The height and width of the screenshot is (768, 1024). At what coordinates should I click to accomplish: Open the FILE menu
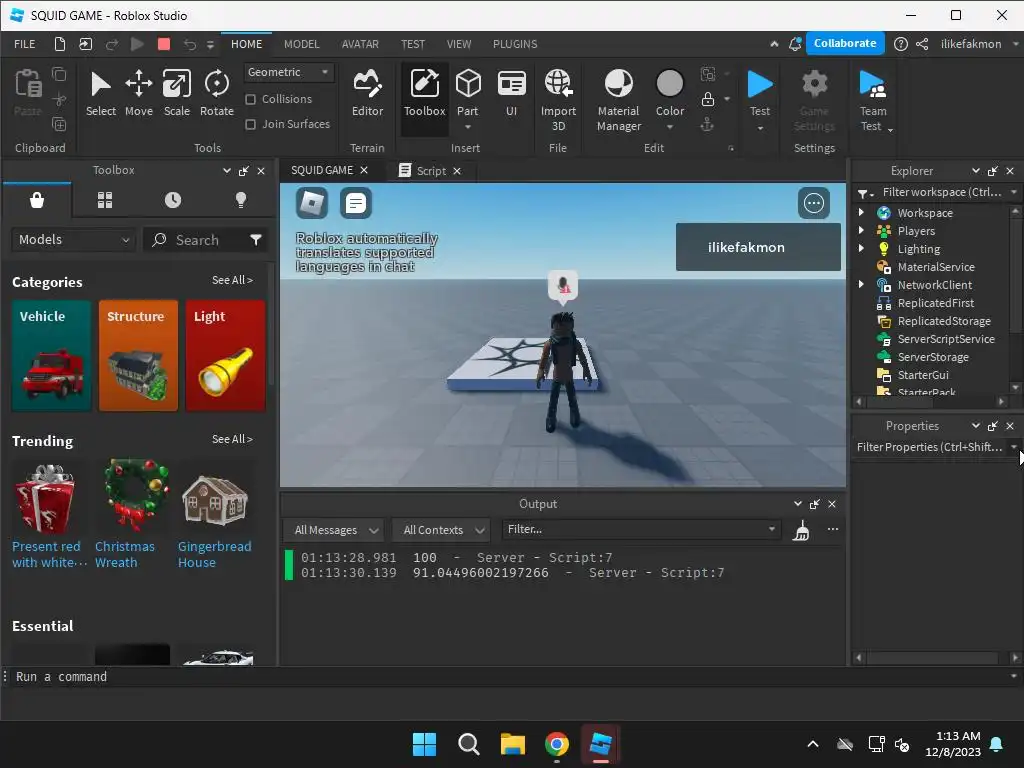click(25, 44)
